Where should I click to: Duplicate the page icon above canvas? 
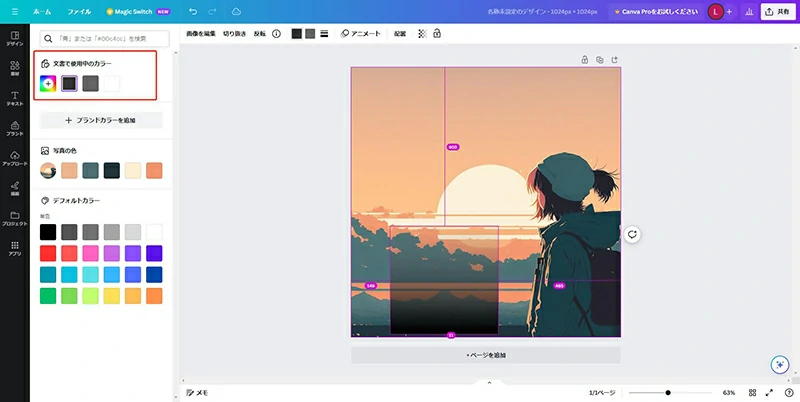(x=599, y=60)
